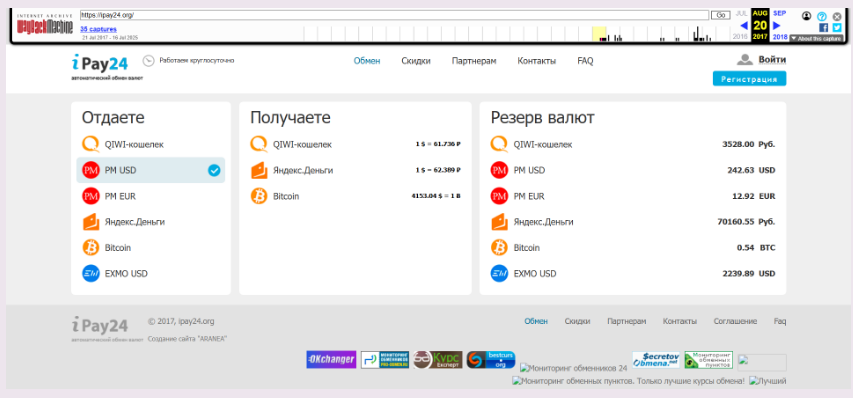Click the clock icon near working hours
This screenshot has height=398, width=853.
[149, 61]
